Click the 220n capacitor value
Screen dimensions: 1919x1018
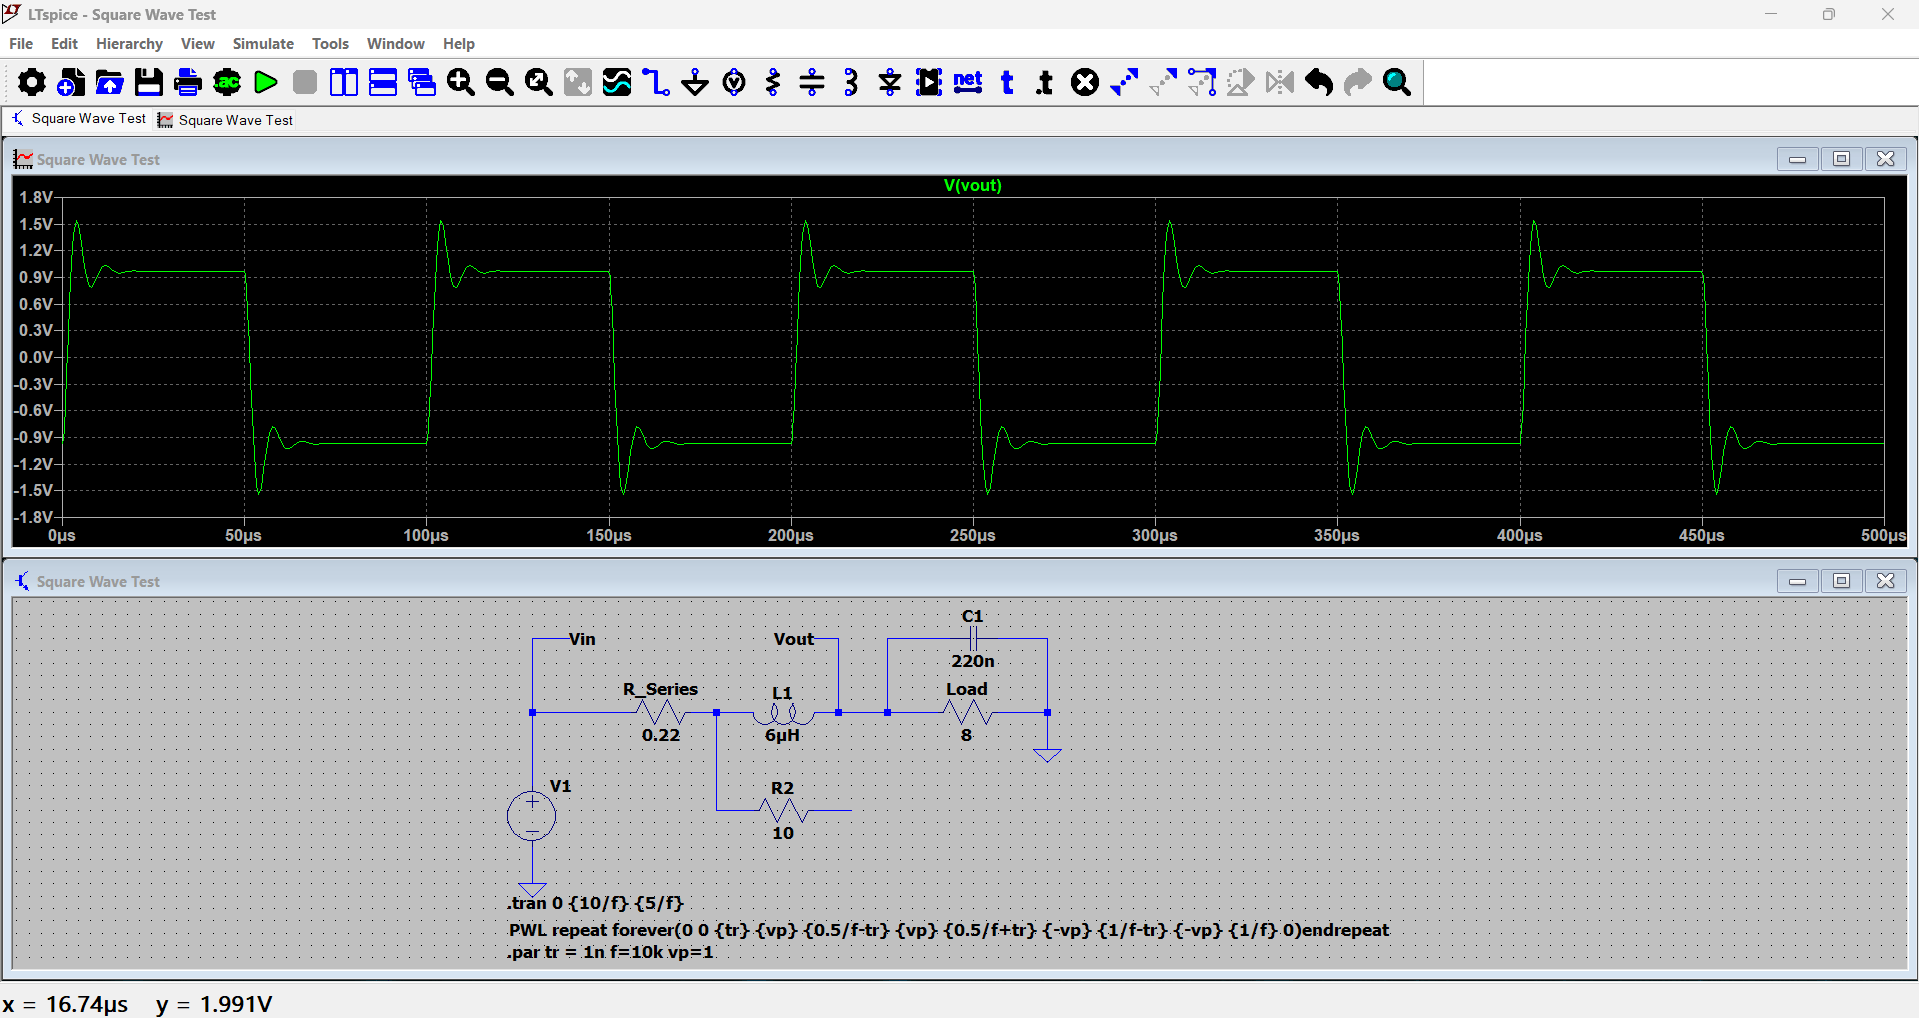pyautogui.click(x=973, y=661)
